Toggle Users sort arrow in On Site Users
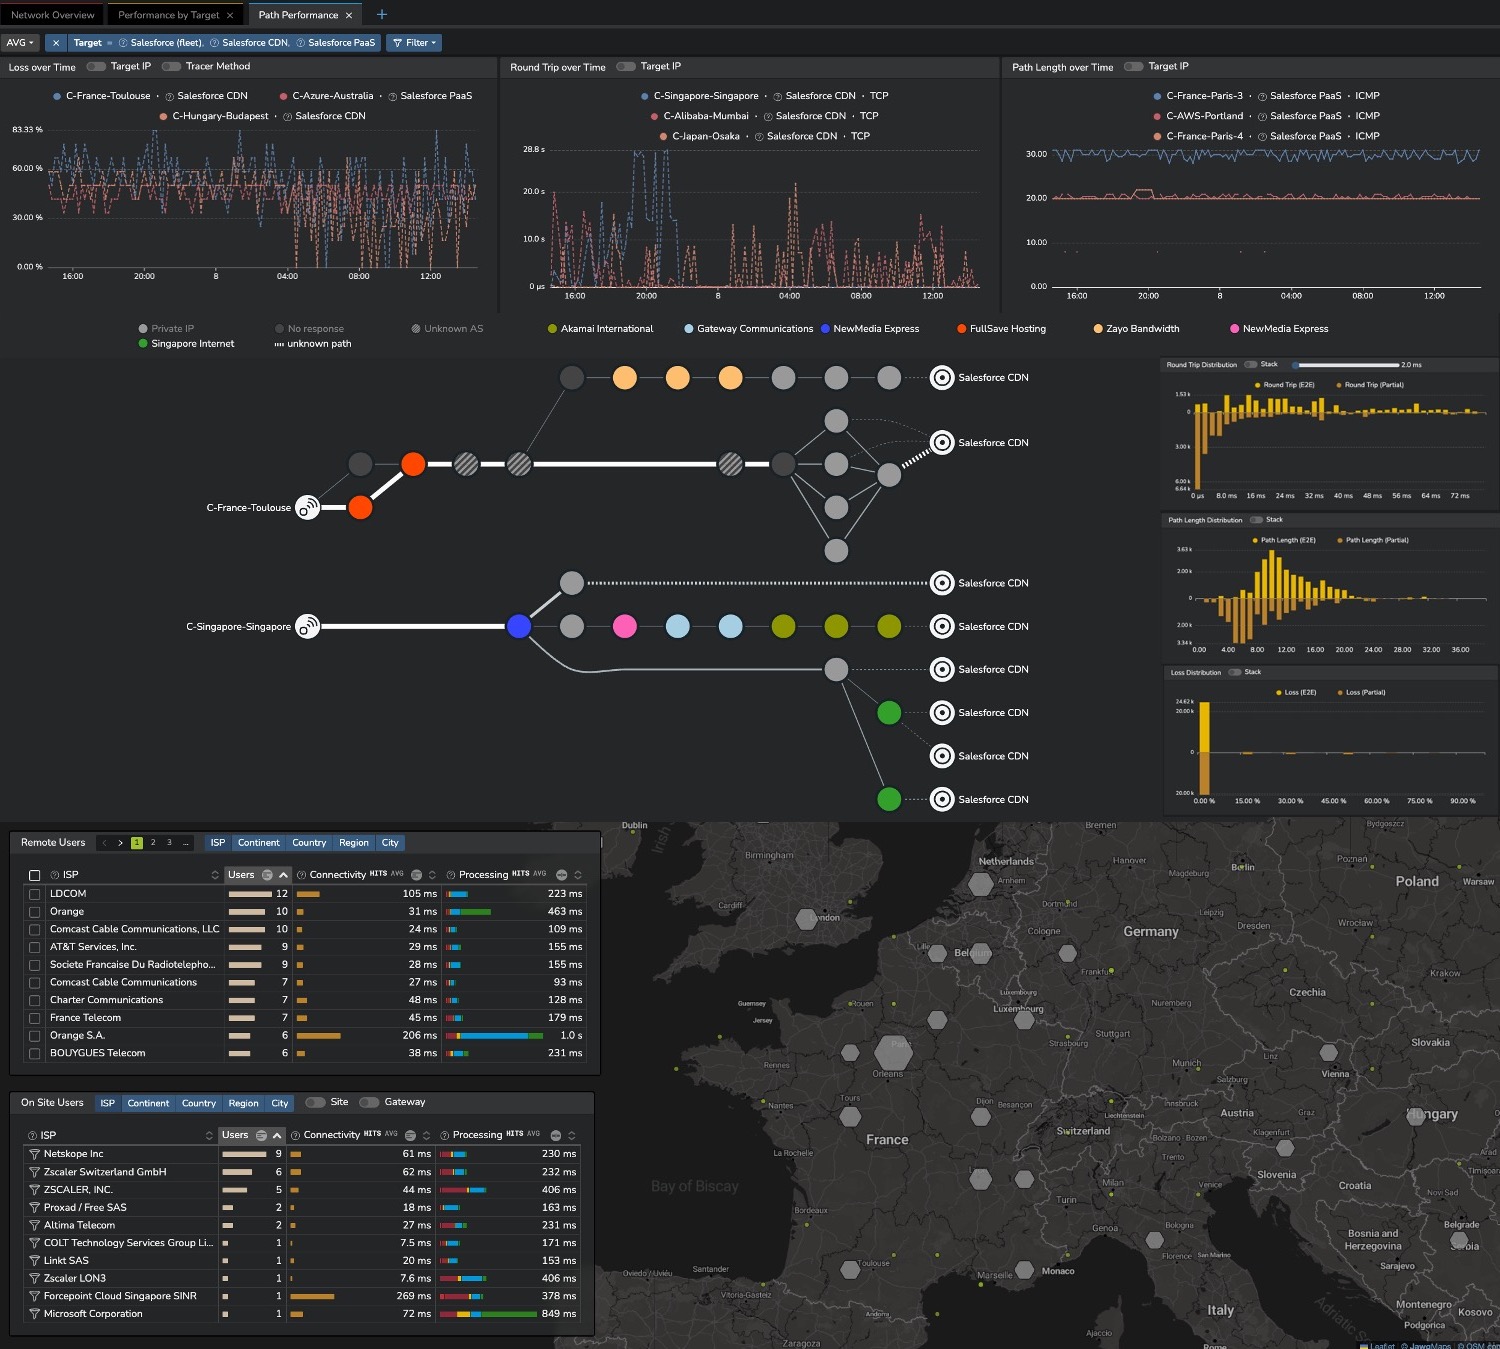Screen dimensions: 1500x1349 pos(277,1136)
